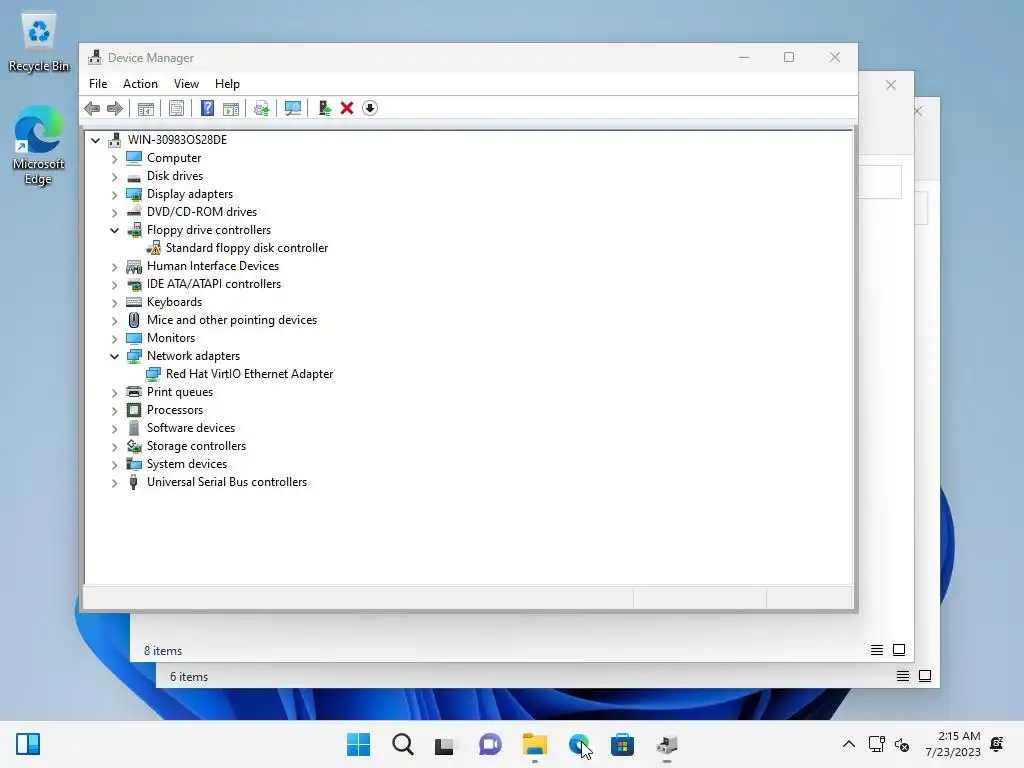Expand the Storage controllers category

click(x=114, y=447)
